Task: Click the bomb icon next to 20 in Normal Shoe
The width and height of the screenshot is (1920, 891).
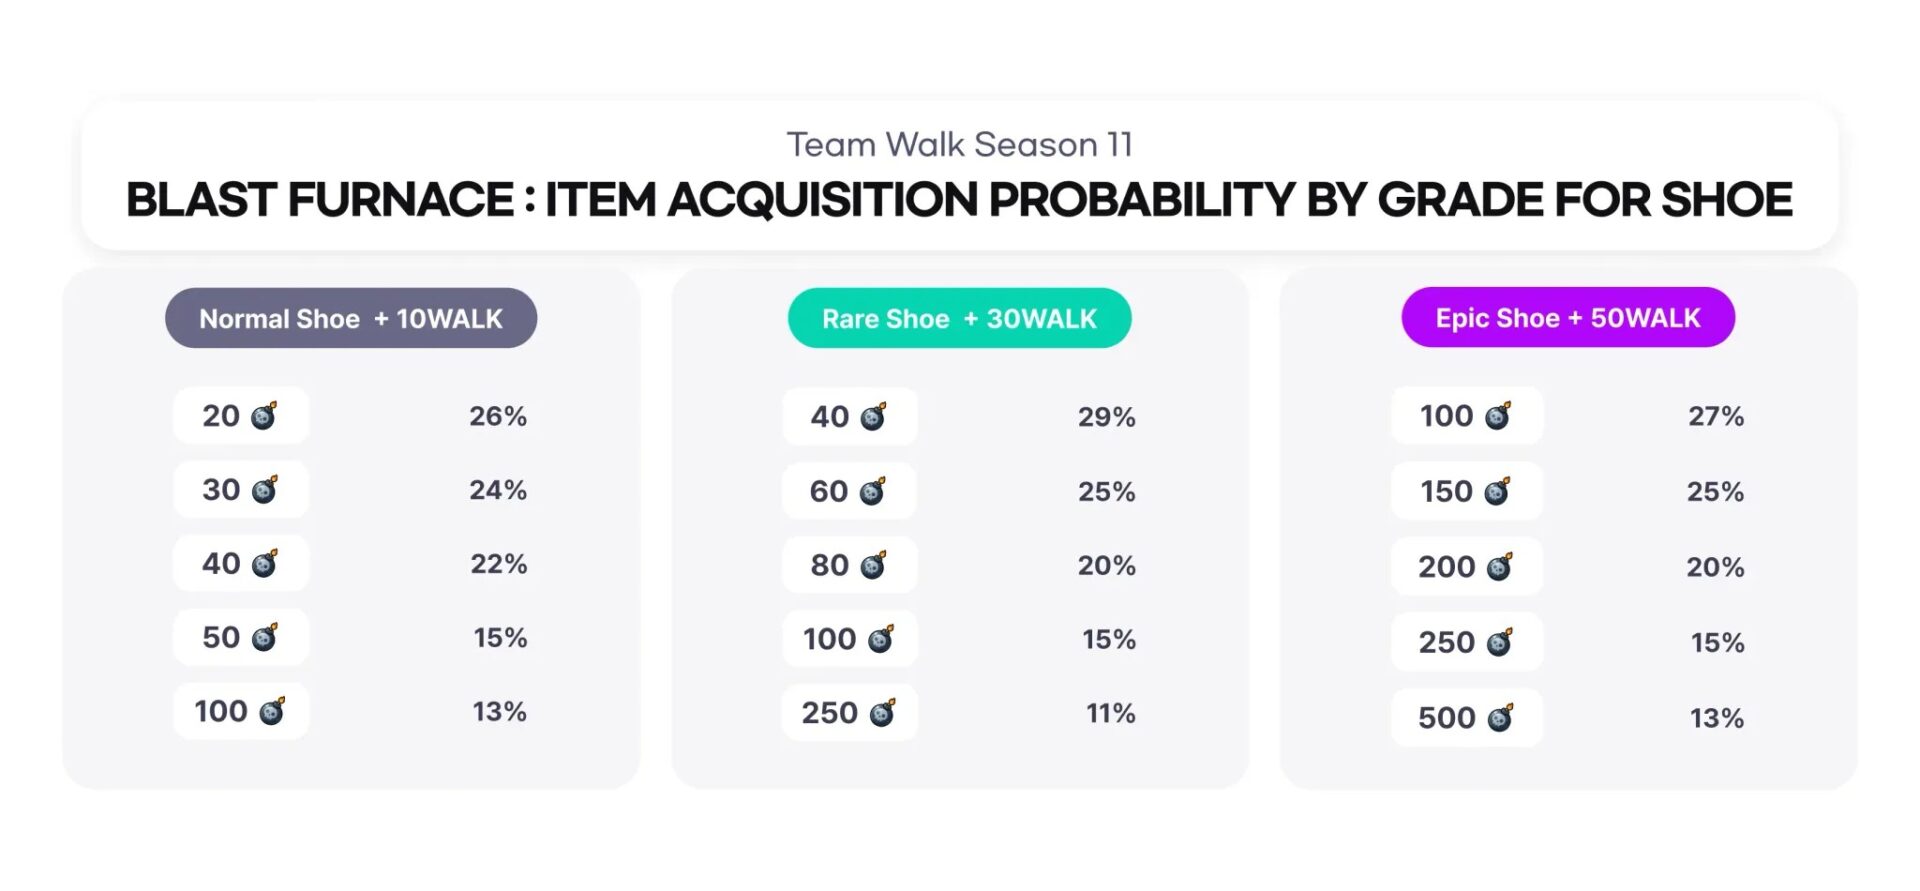Action: tap(264, 415)
